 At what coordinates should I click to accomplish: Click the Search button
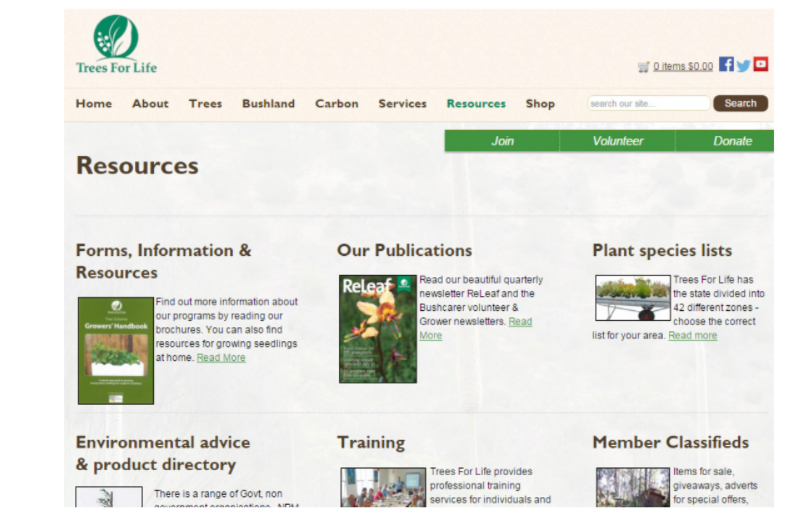[x=740, y=103]
